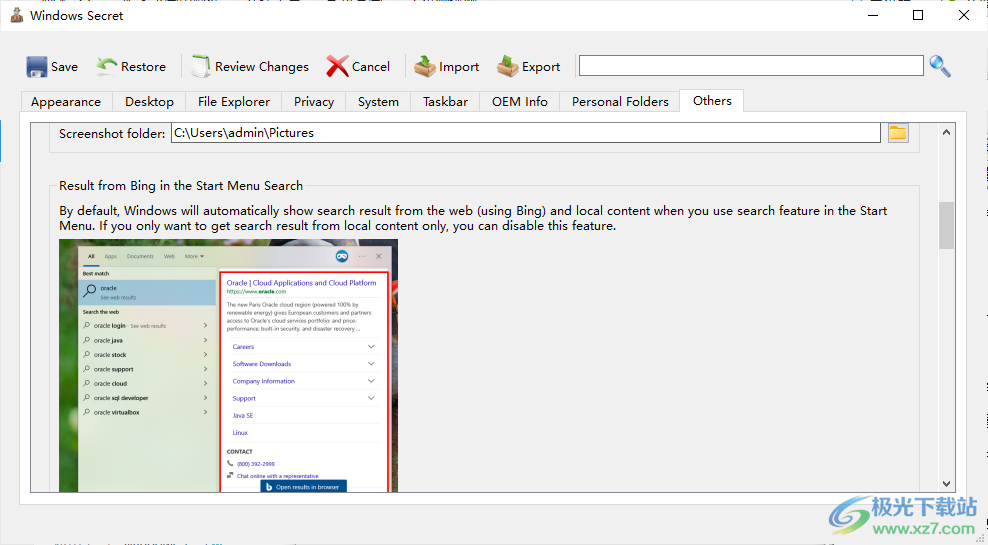The height and width of the screenshot is (545, 988).
Task: Click the search text box in toolbar
Action: point(750,66)
